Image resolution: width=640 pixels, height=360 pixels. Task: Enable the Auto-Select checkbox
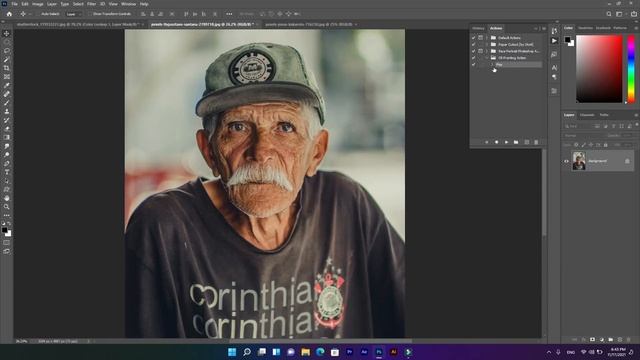pos(38,14)
